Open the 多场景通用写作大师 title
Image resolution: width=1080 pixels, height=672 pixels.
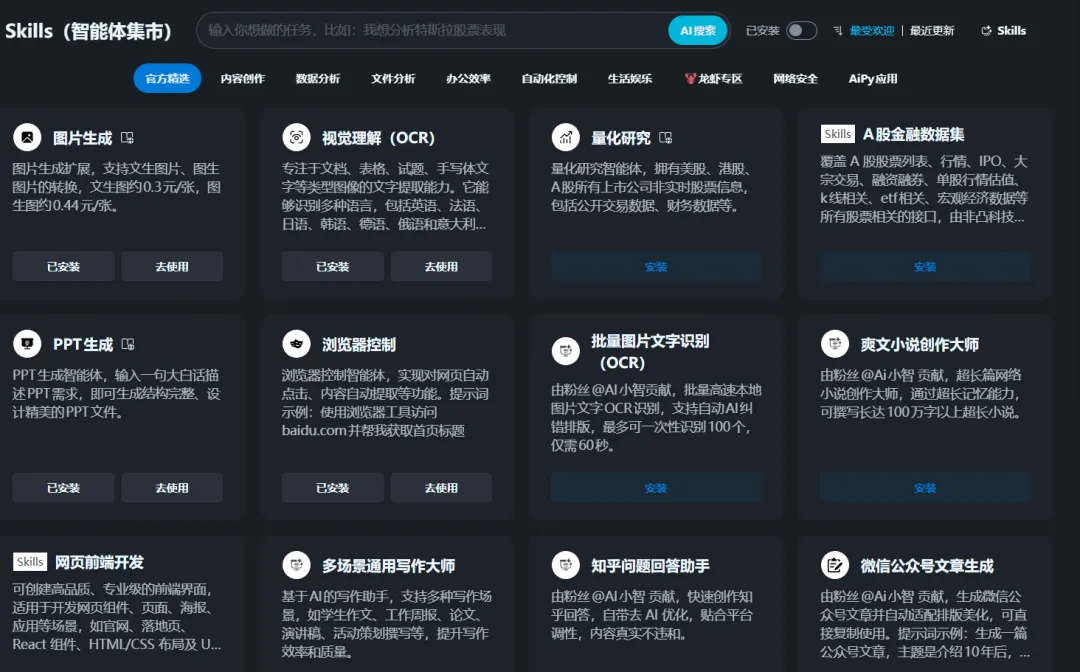(x=388, y=565)
